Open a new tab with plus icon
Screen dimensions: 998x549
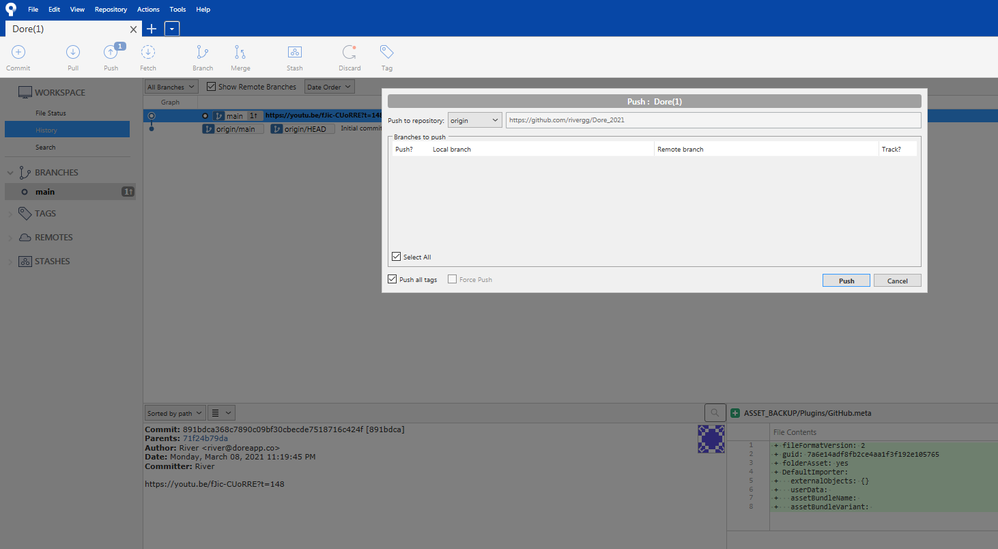click(151, 29)
